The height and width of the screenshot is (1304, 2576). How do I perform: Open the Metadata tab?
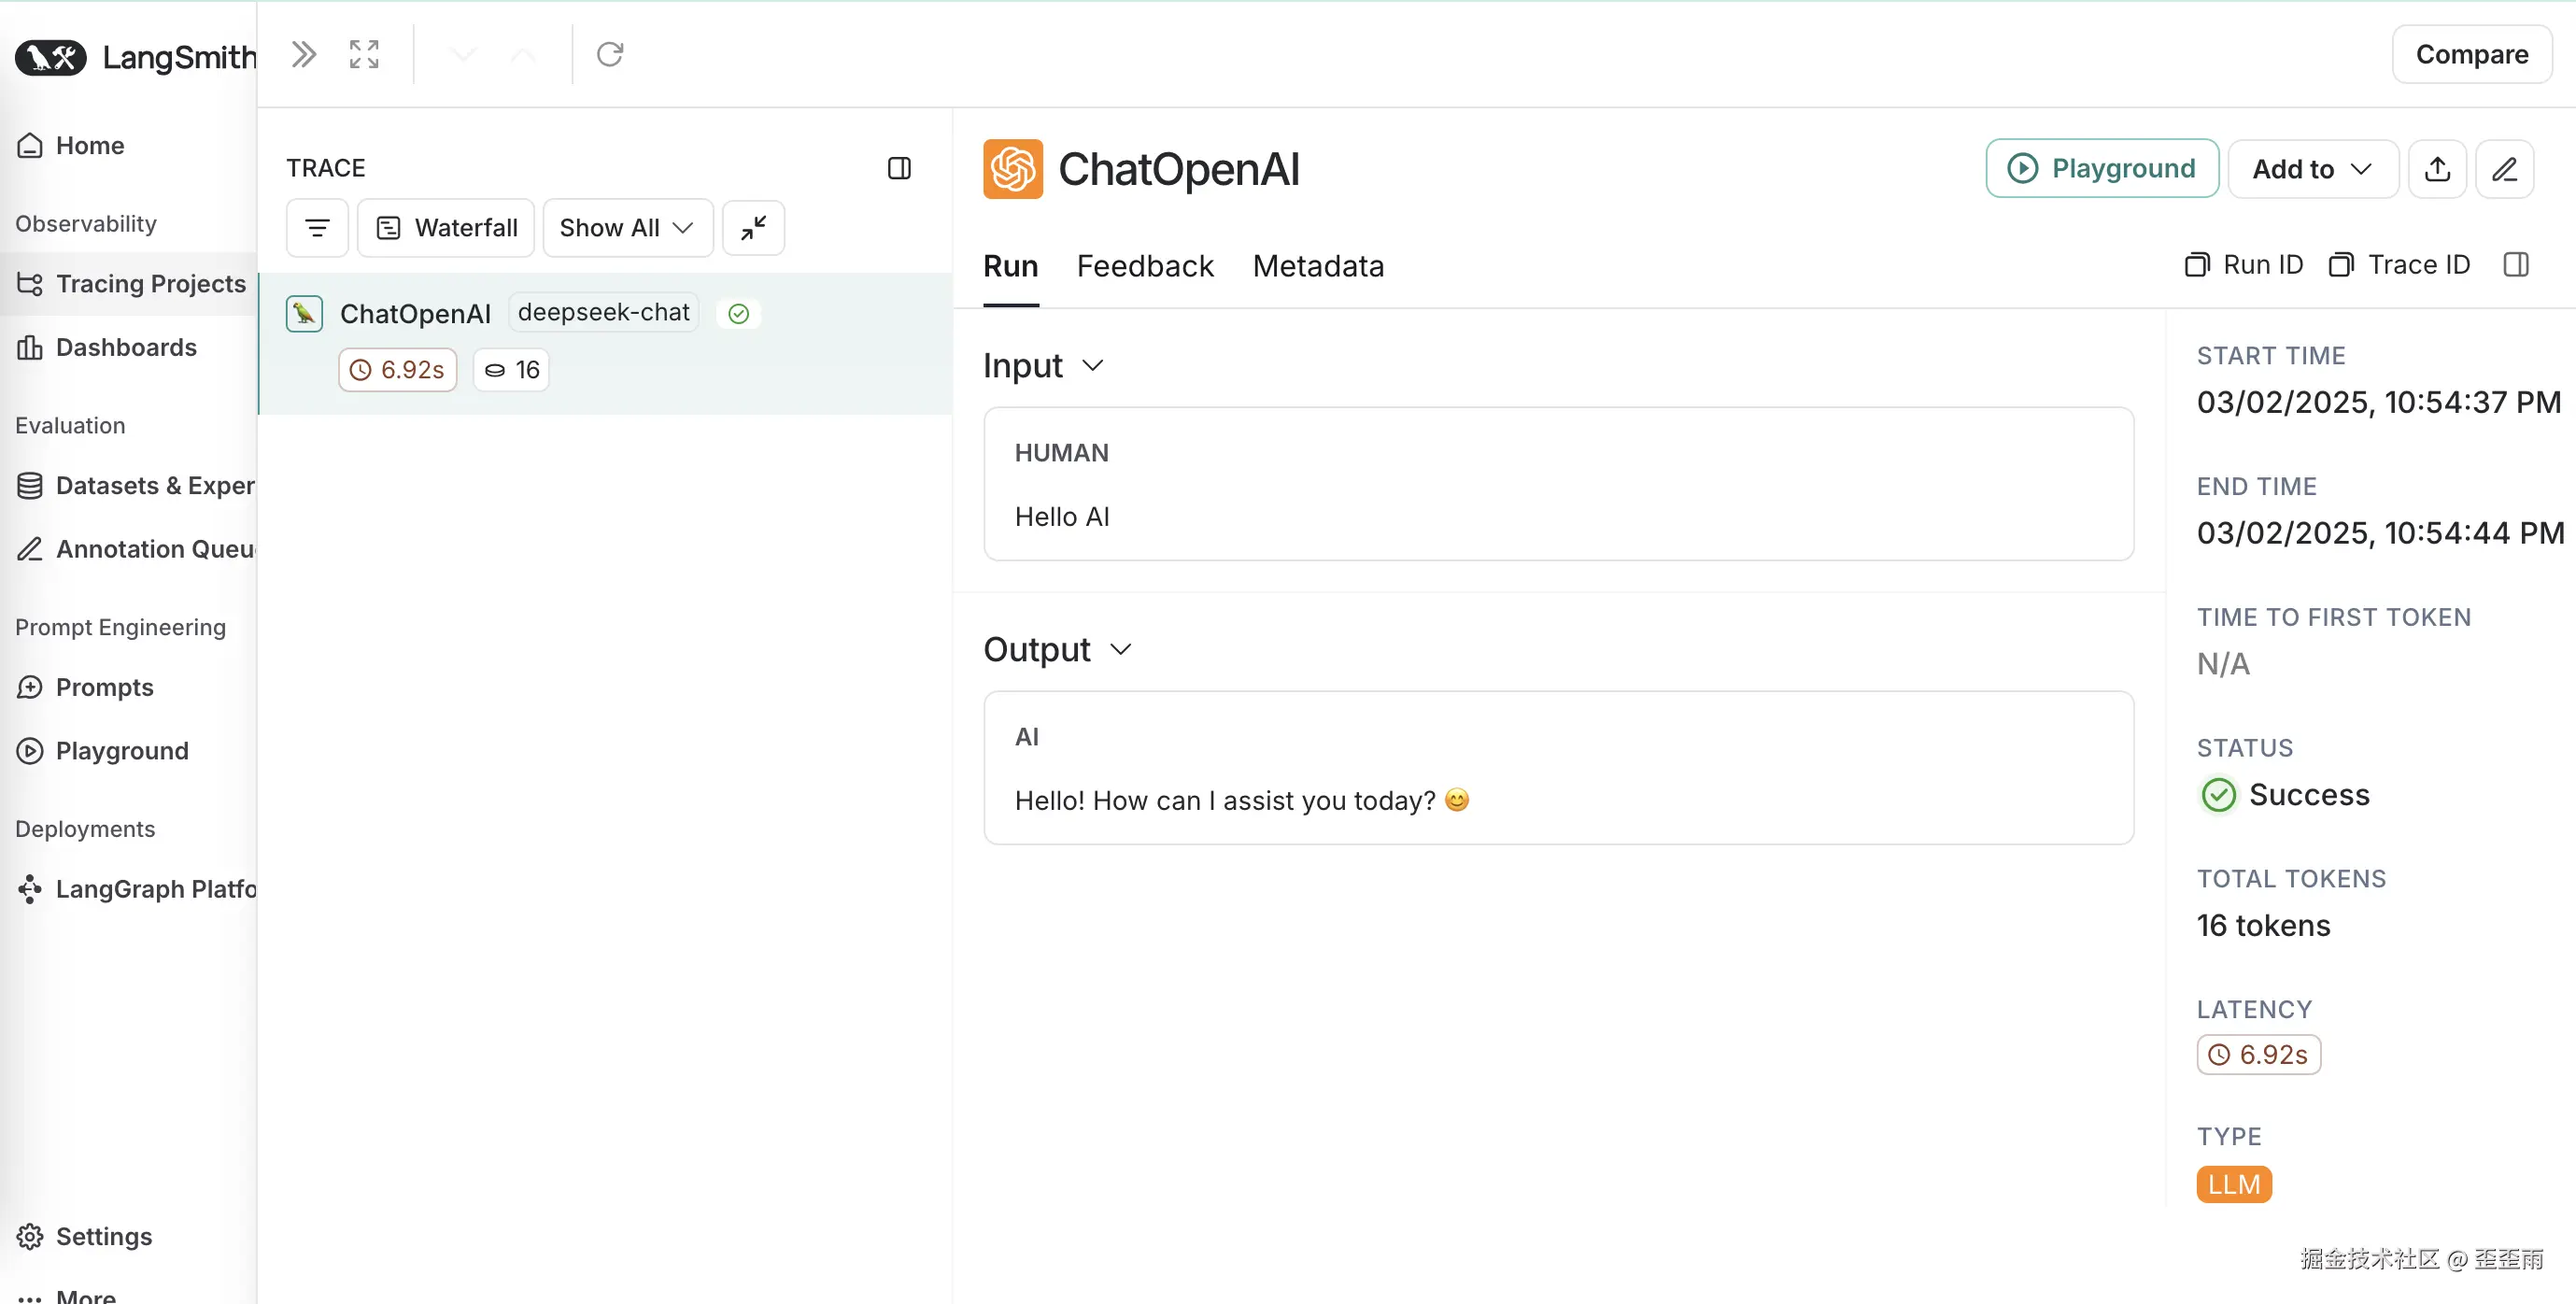tap(1317, 266)
